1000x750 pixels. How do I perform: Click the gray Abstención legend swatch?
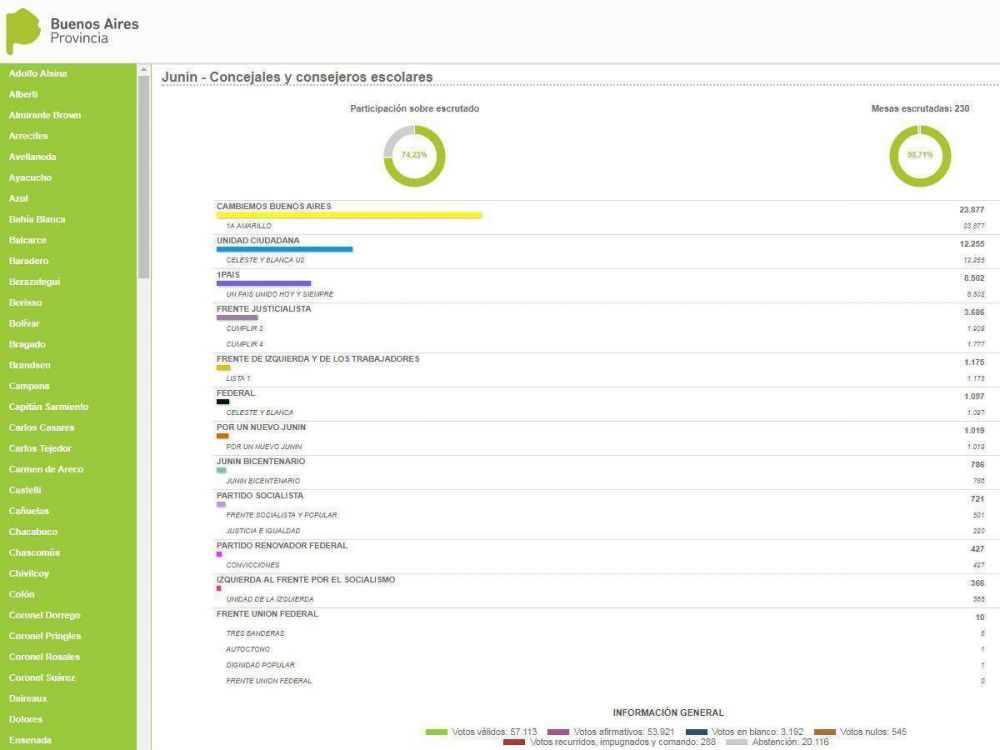(736, 742)
